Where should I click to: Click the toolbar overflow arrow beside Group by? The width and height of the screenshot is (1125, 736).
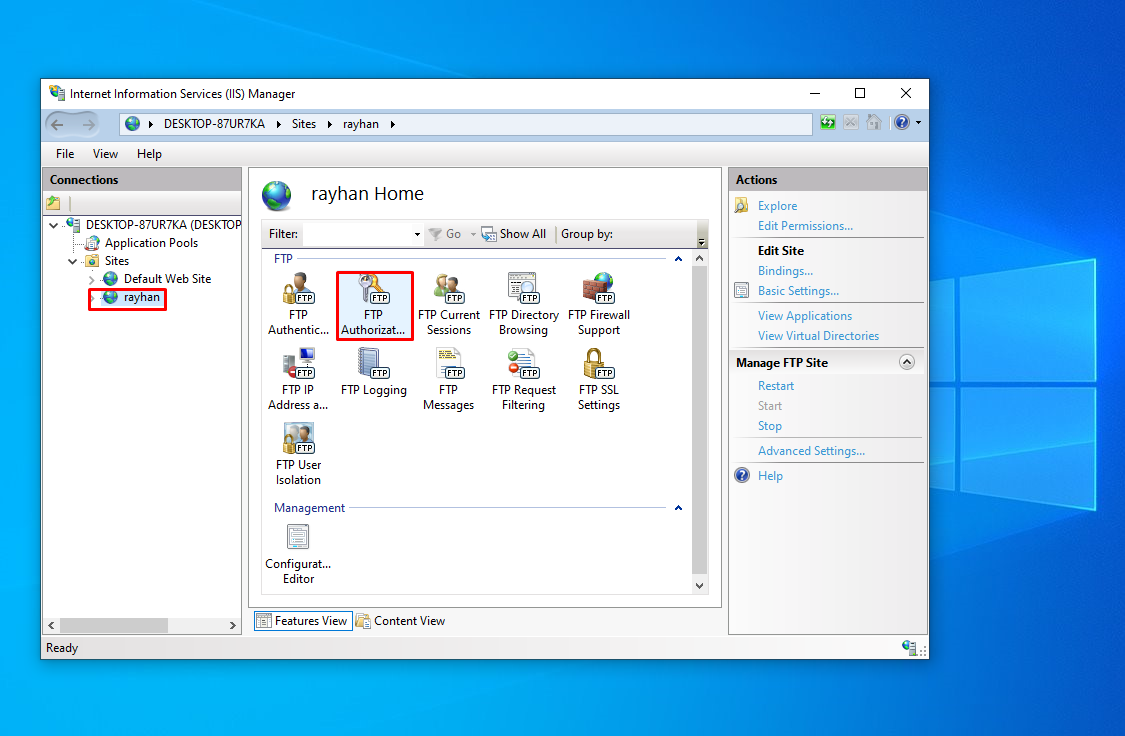pos(702,242)
